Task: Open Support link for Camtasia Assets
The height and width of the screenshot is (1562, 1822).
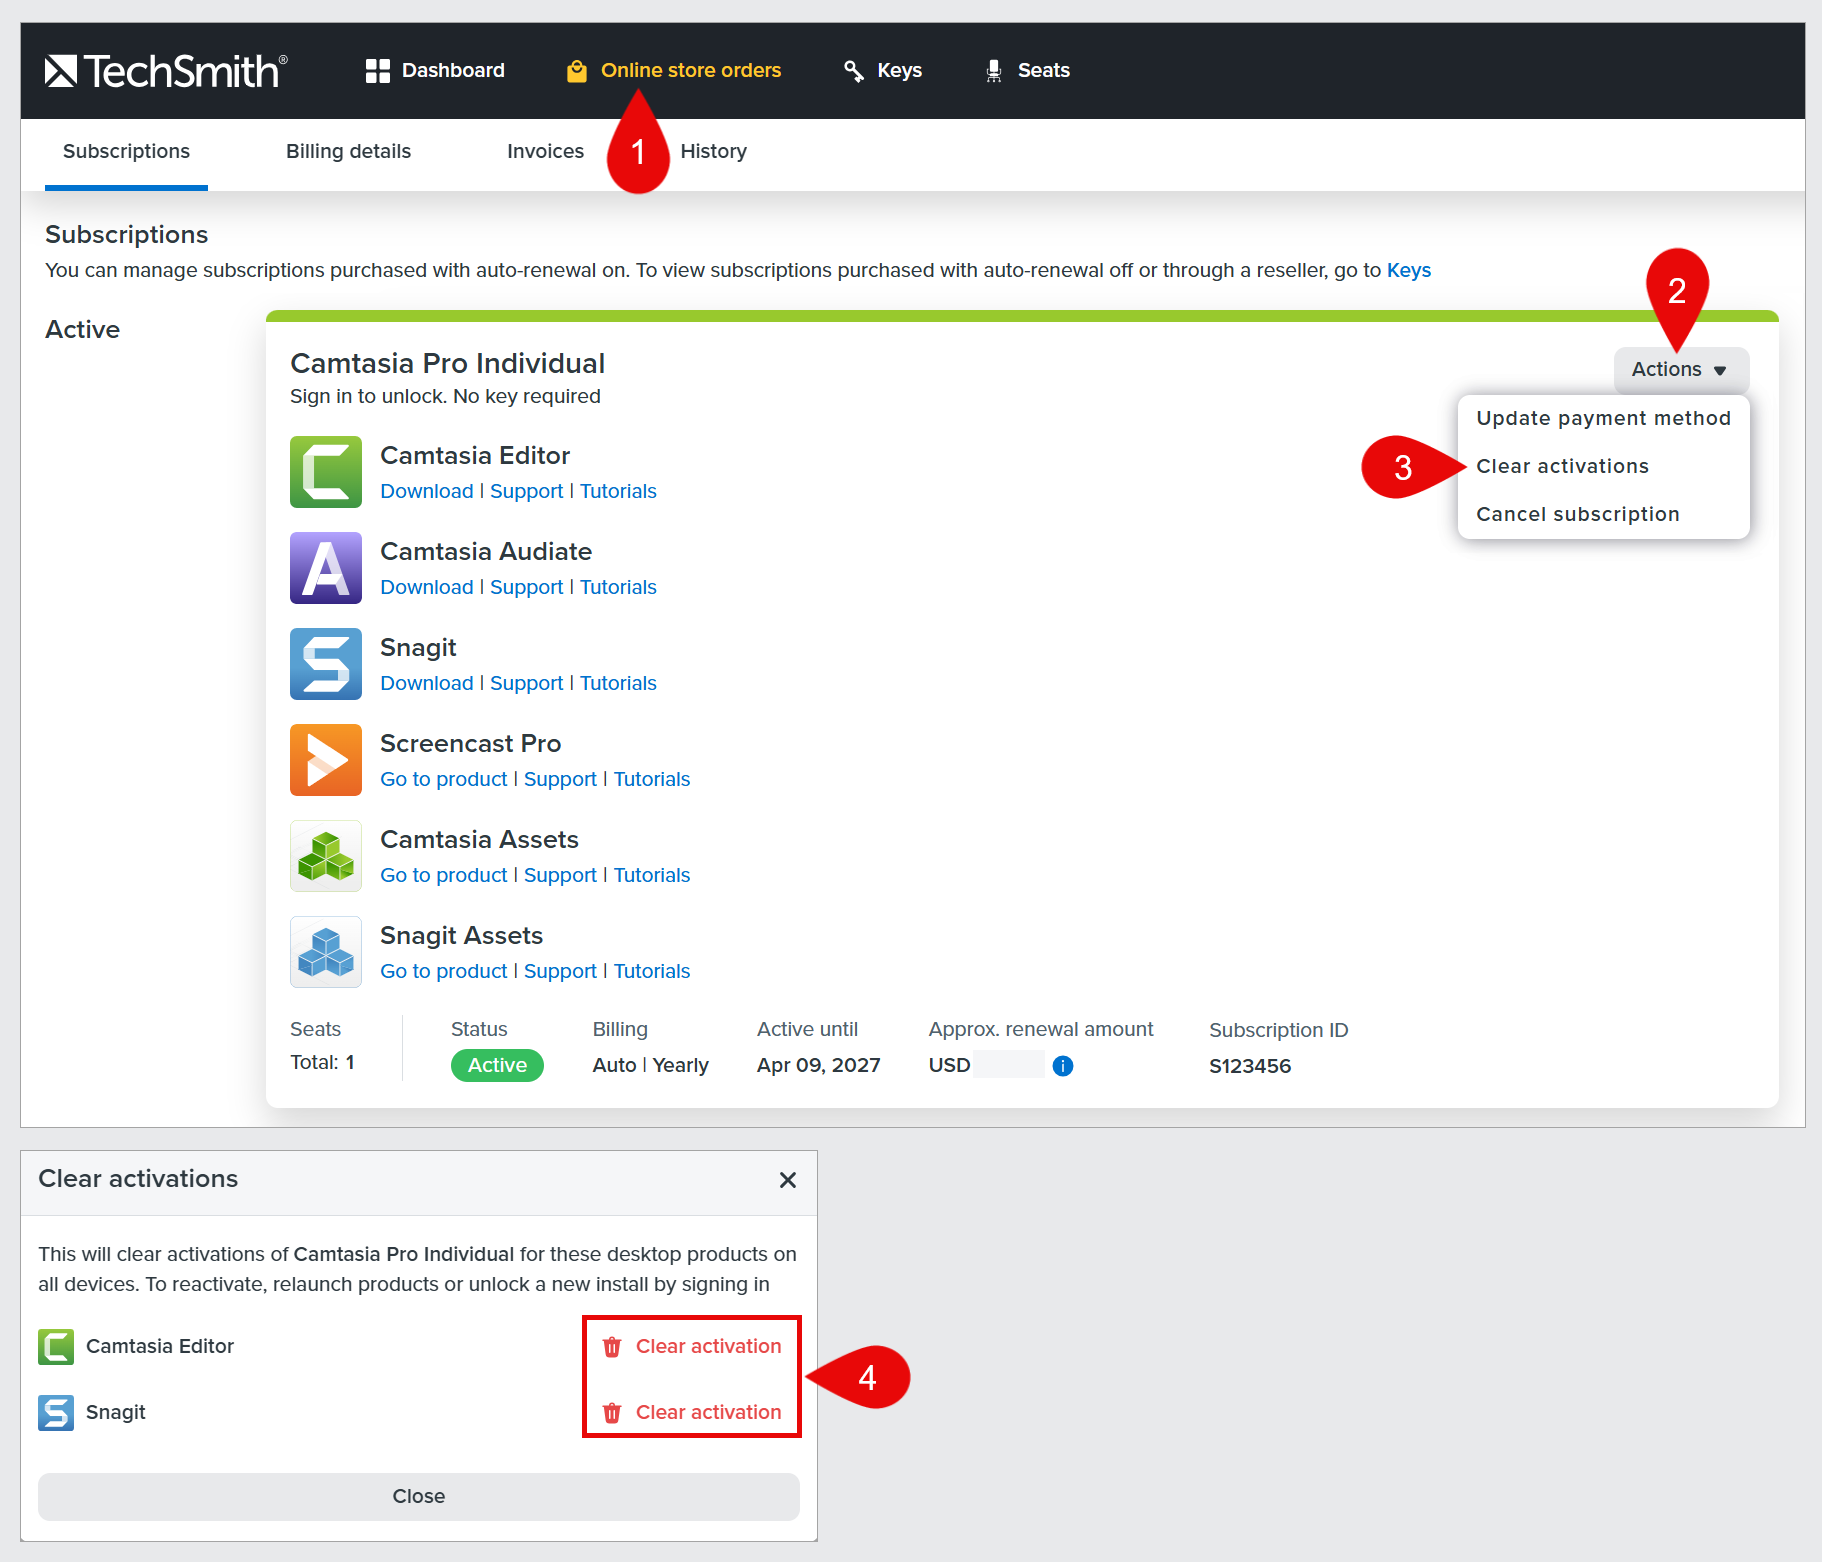Action: click(x=560, y=876)
